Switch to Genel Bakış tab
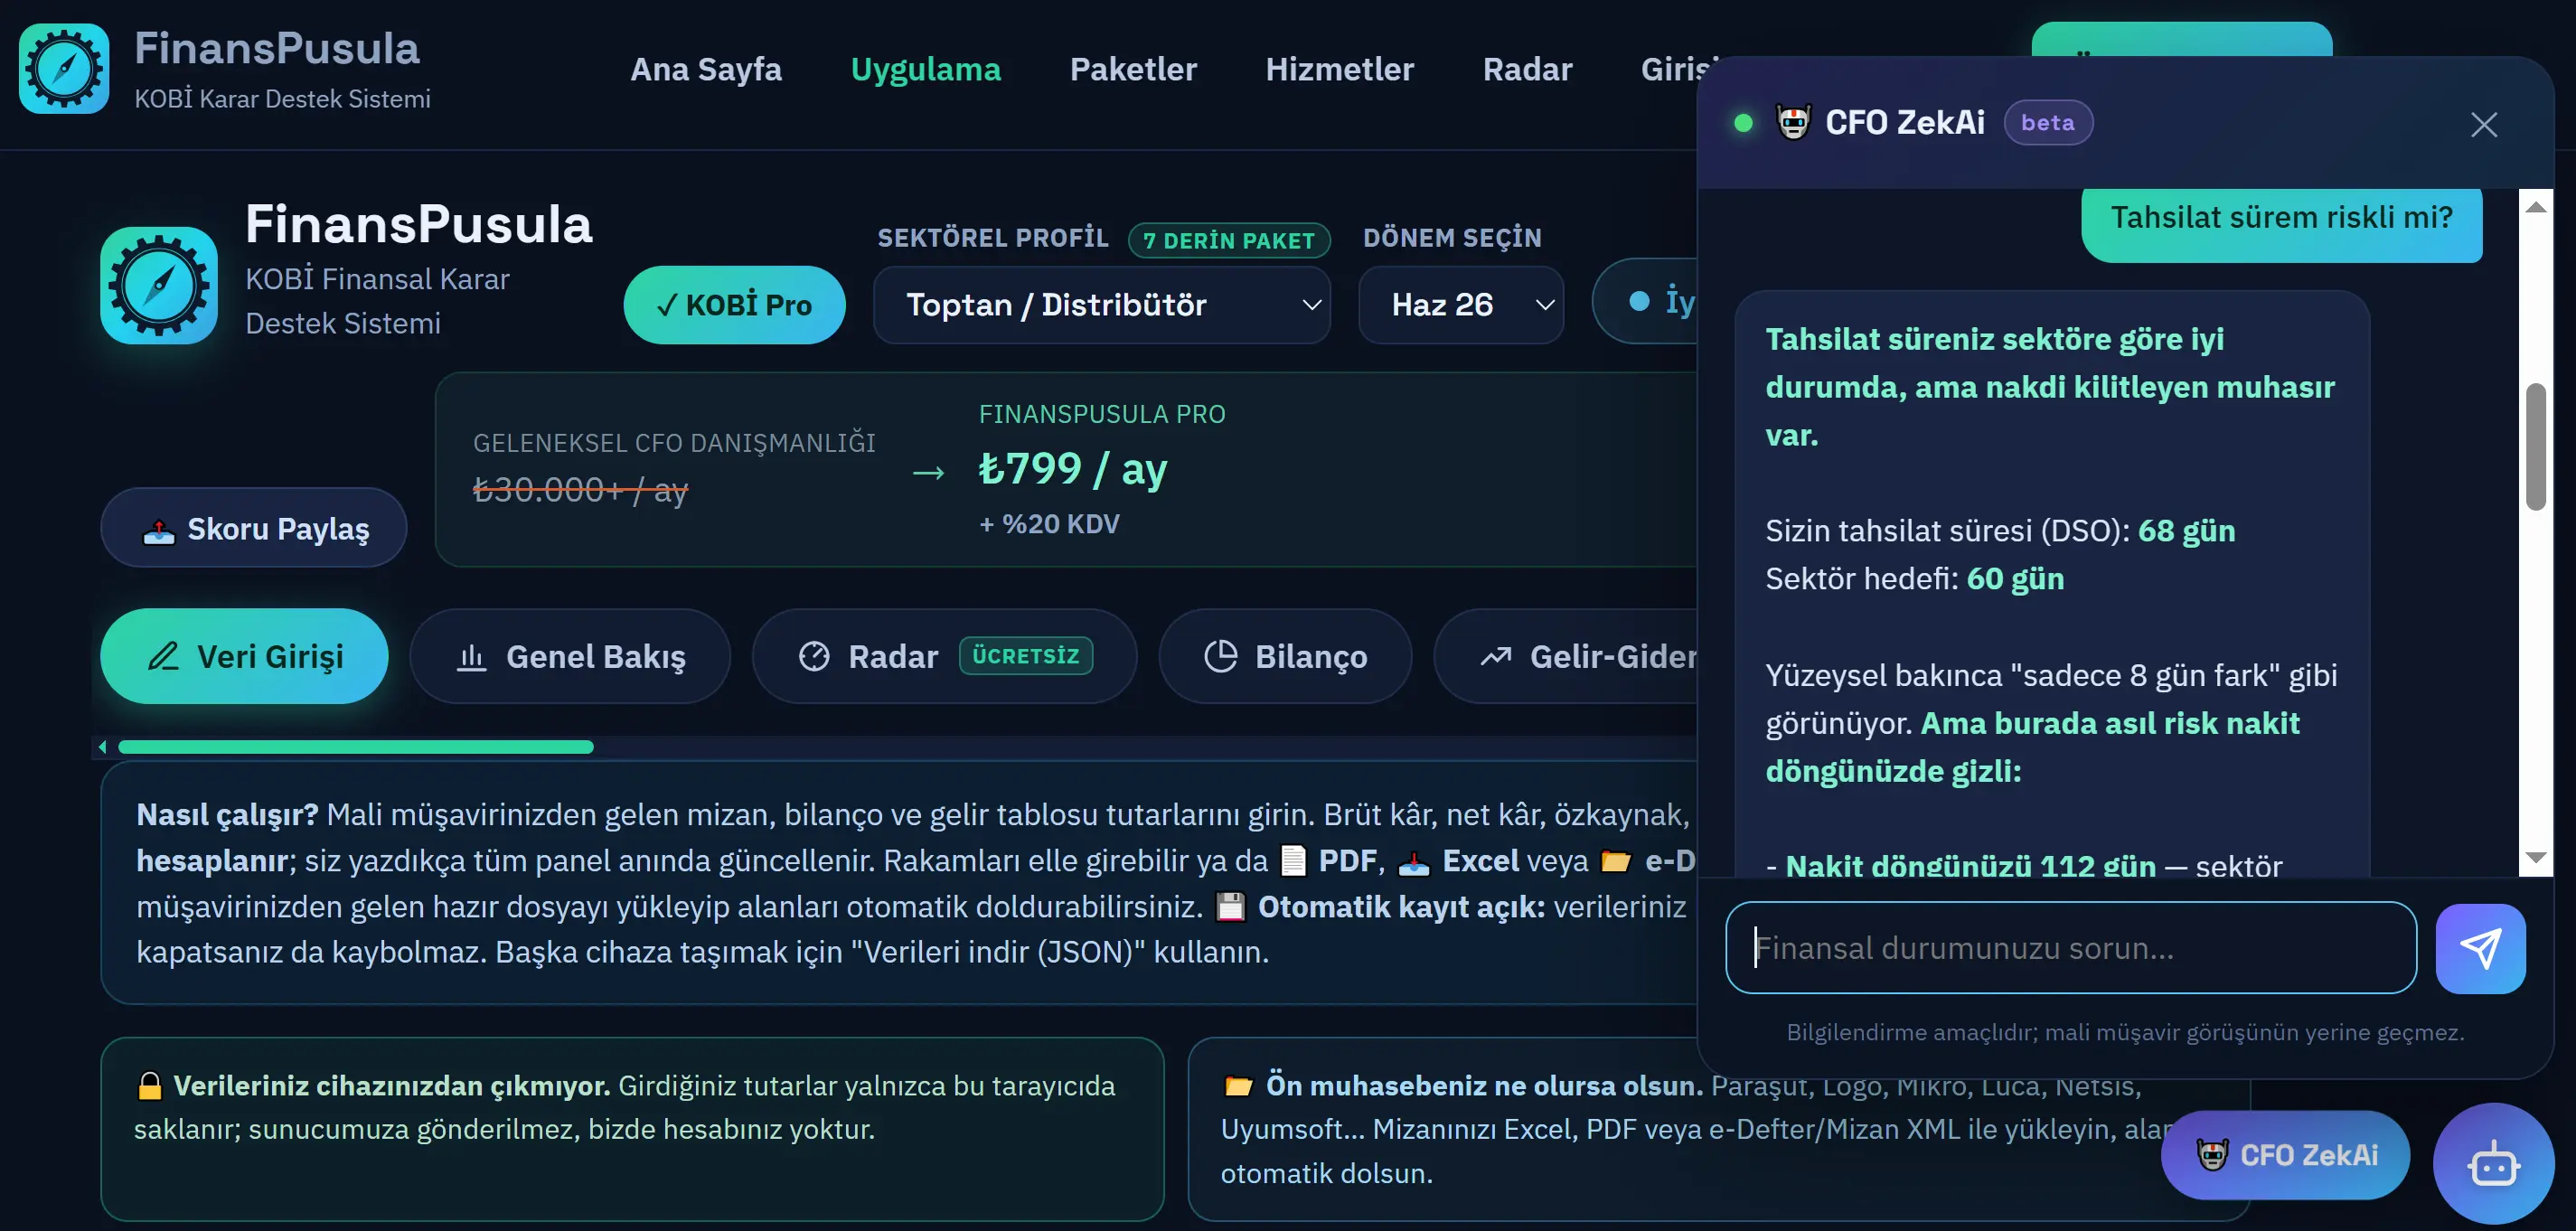 570,657
